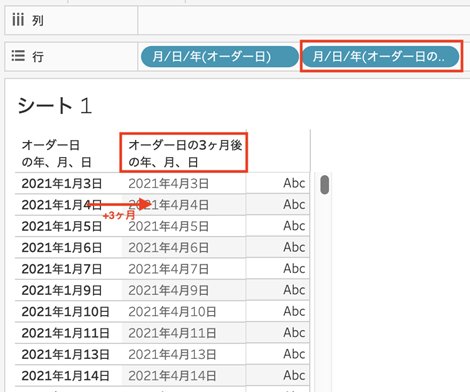Click the cell 2021年4月13日
The image size is (470, 392).
(172, 354)
